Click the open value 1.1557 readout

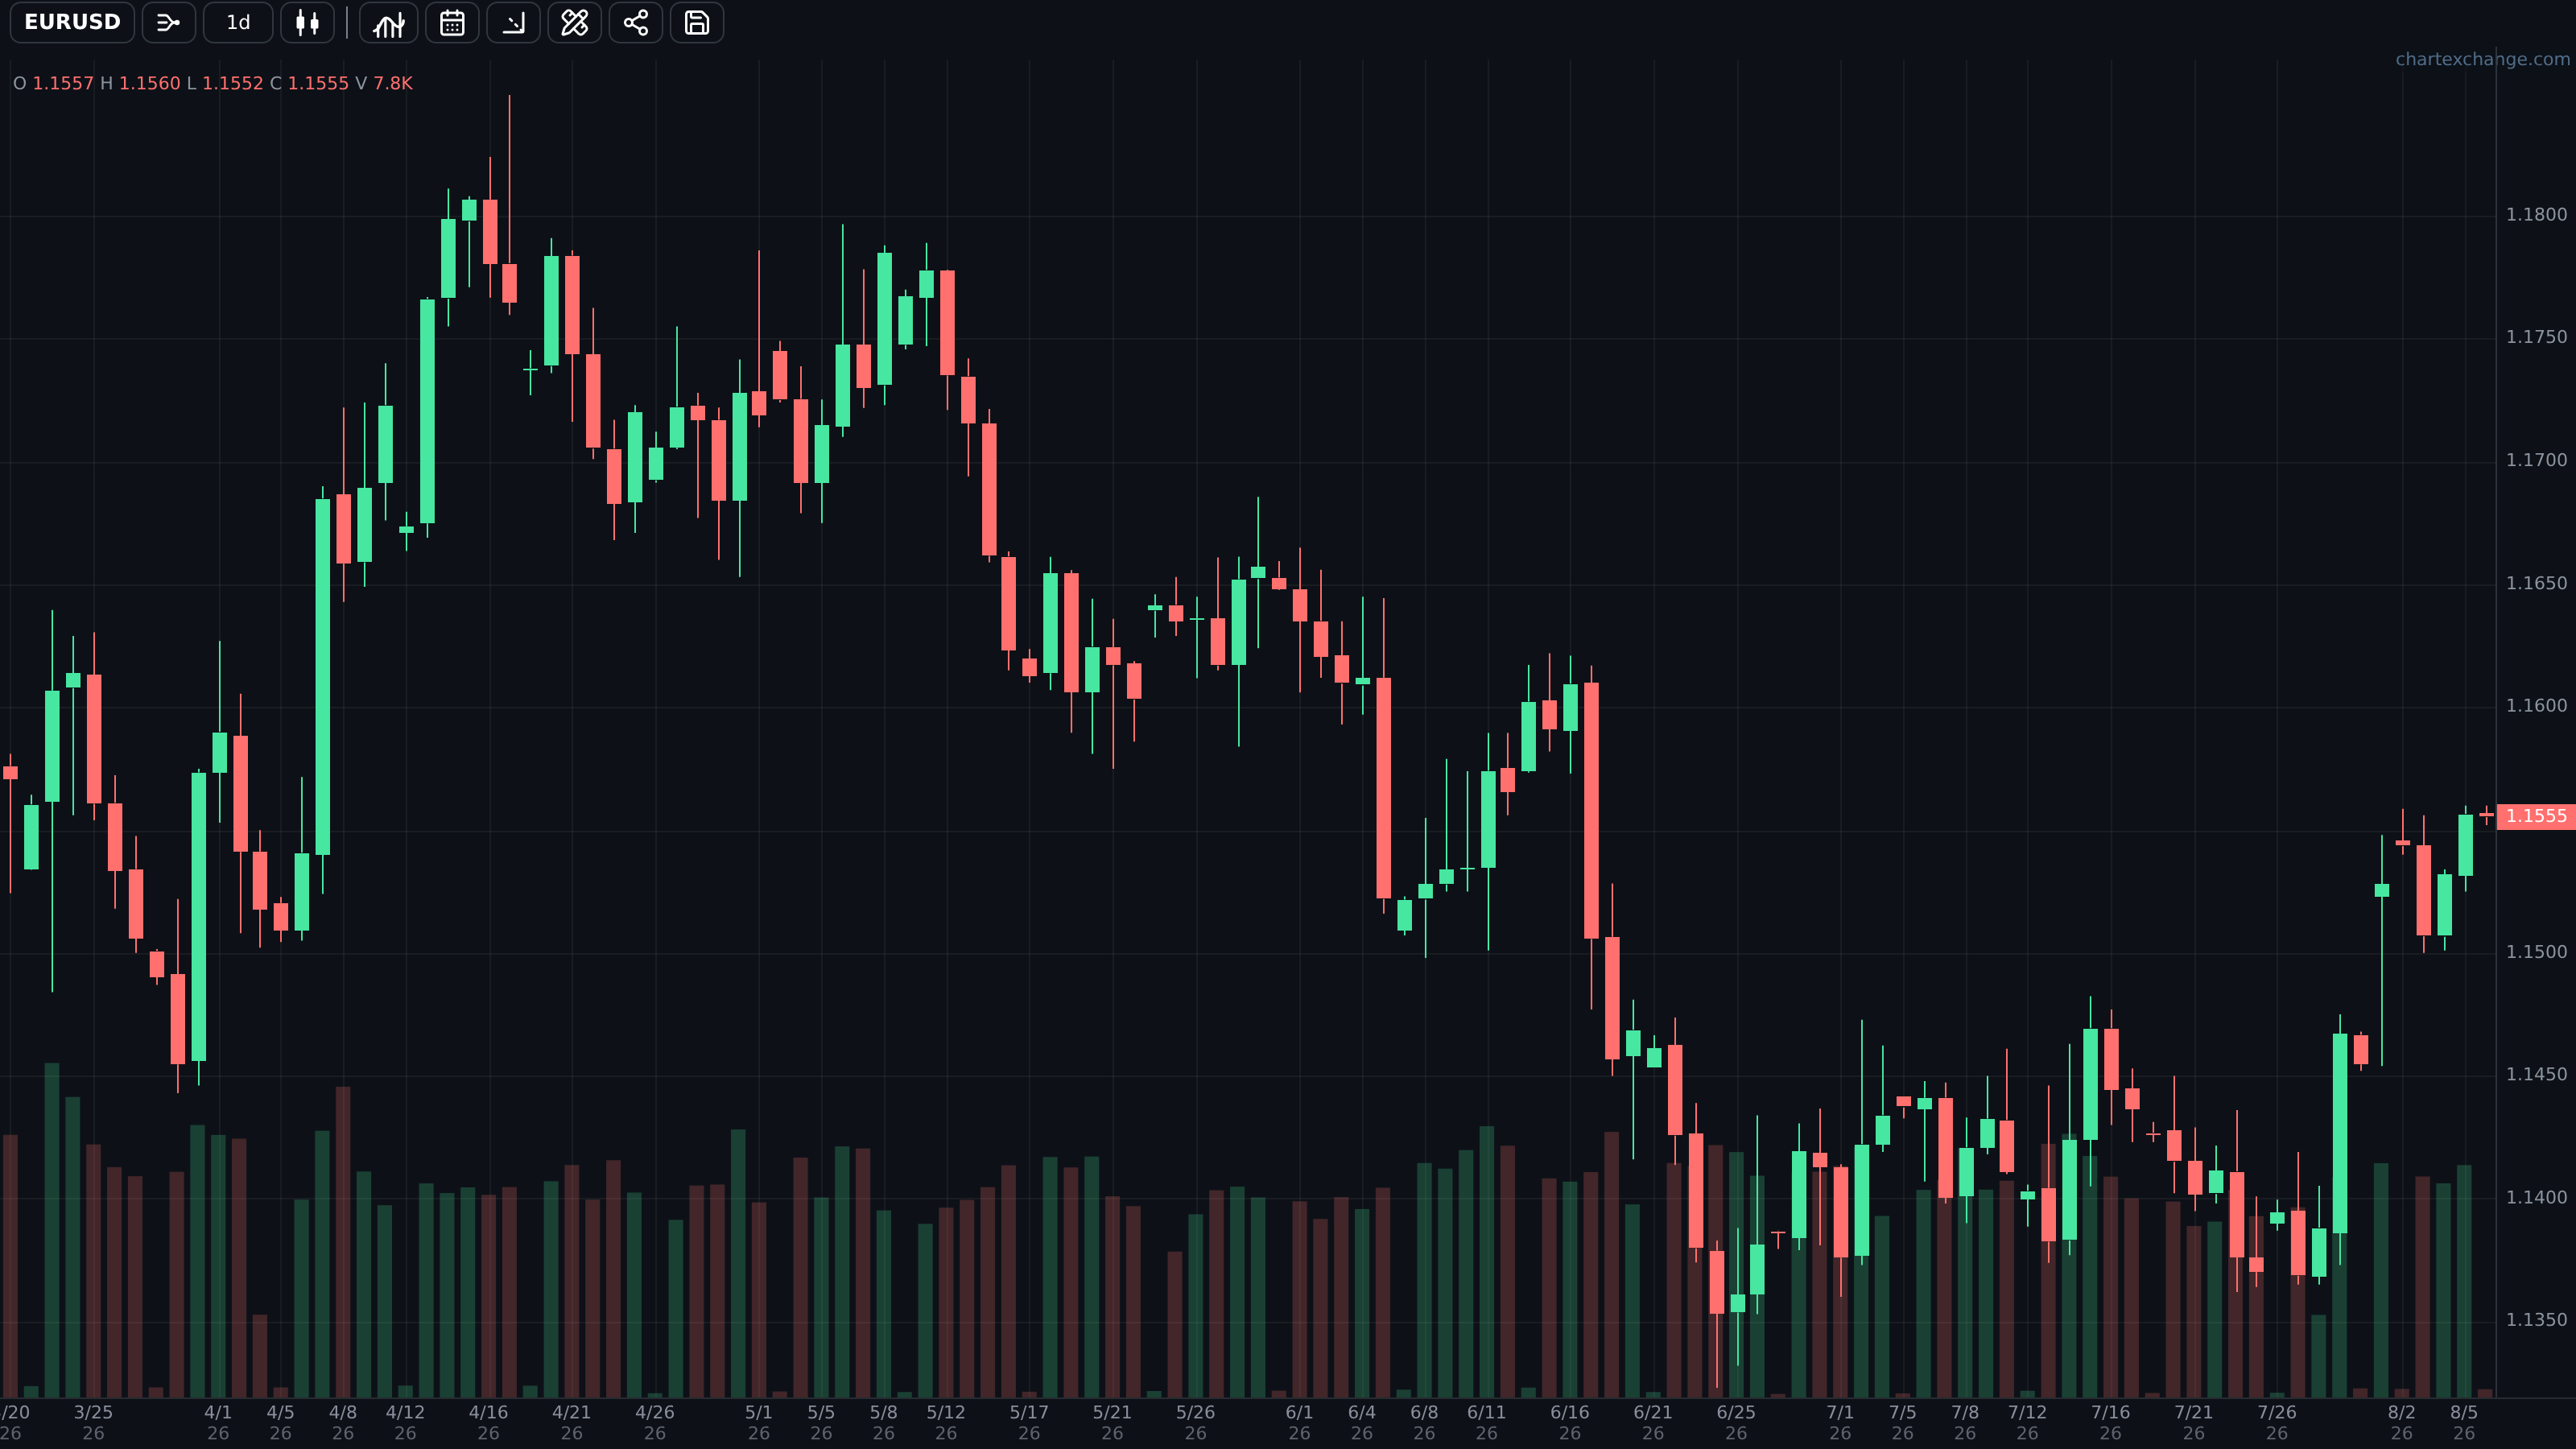(x=63, y=83)
